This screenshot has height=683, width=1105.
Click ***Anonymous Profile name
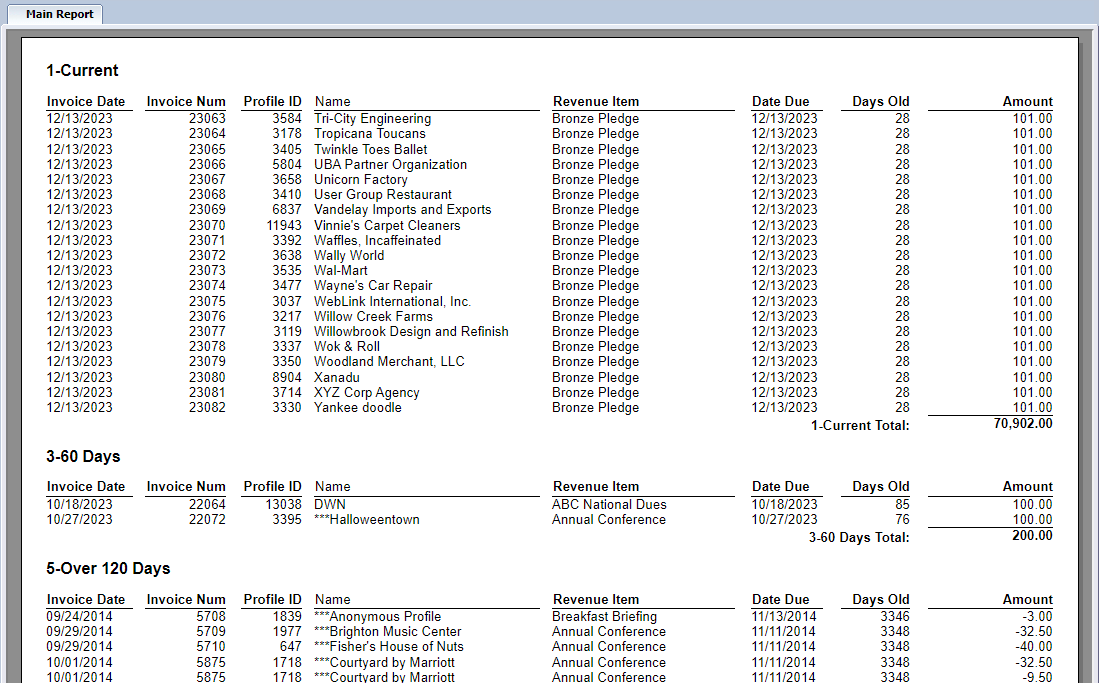(378, 617)
